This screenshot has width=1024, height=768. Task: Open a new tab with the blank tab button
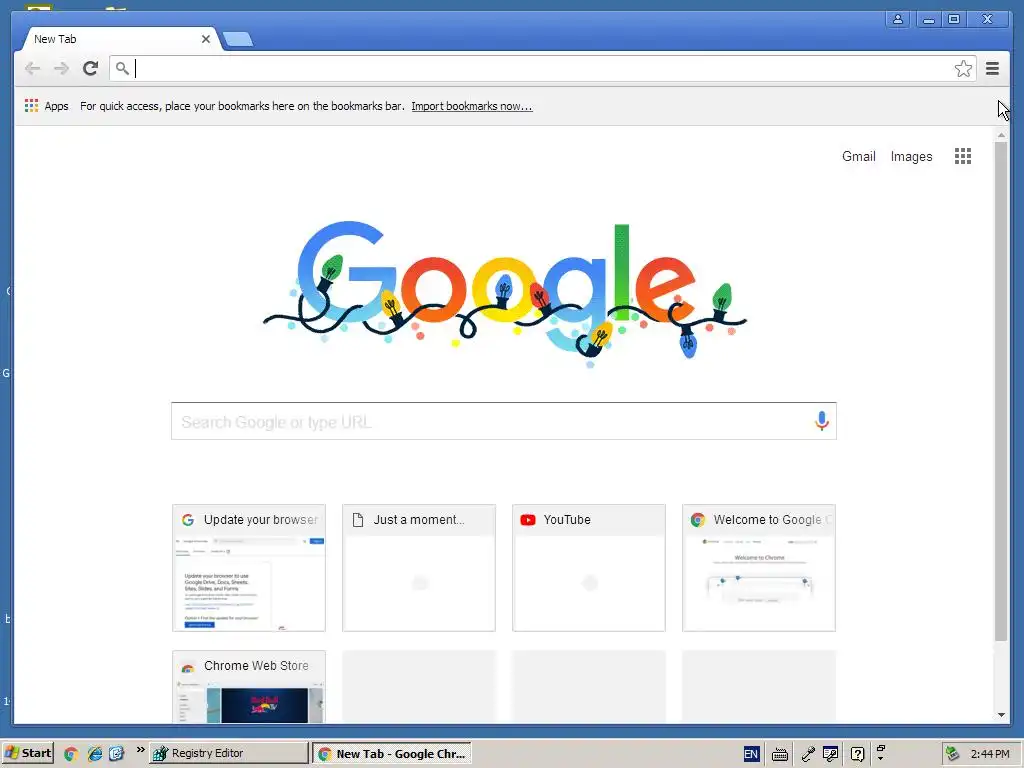(x=238, y=40)
